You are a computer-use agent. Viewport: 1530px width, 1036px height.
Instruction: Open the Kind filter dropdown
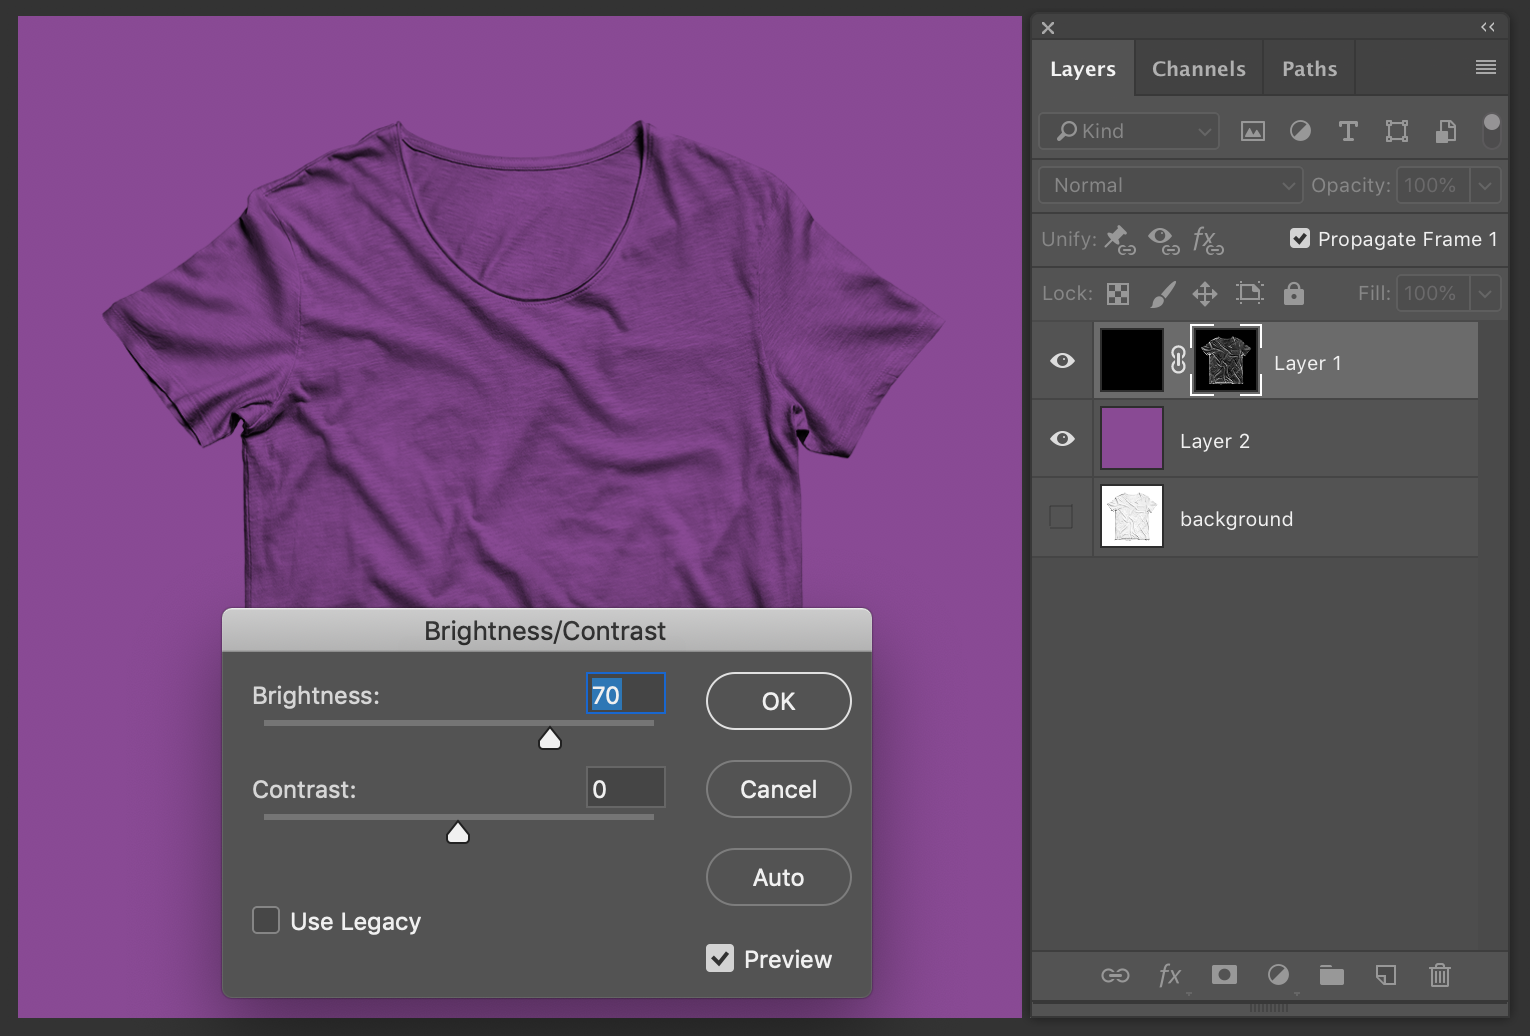click(1130, 131)
